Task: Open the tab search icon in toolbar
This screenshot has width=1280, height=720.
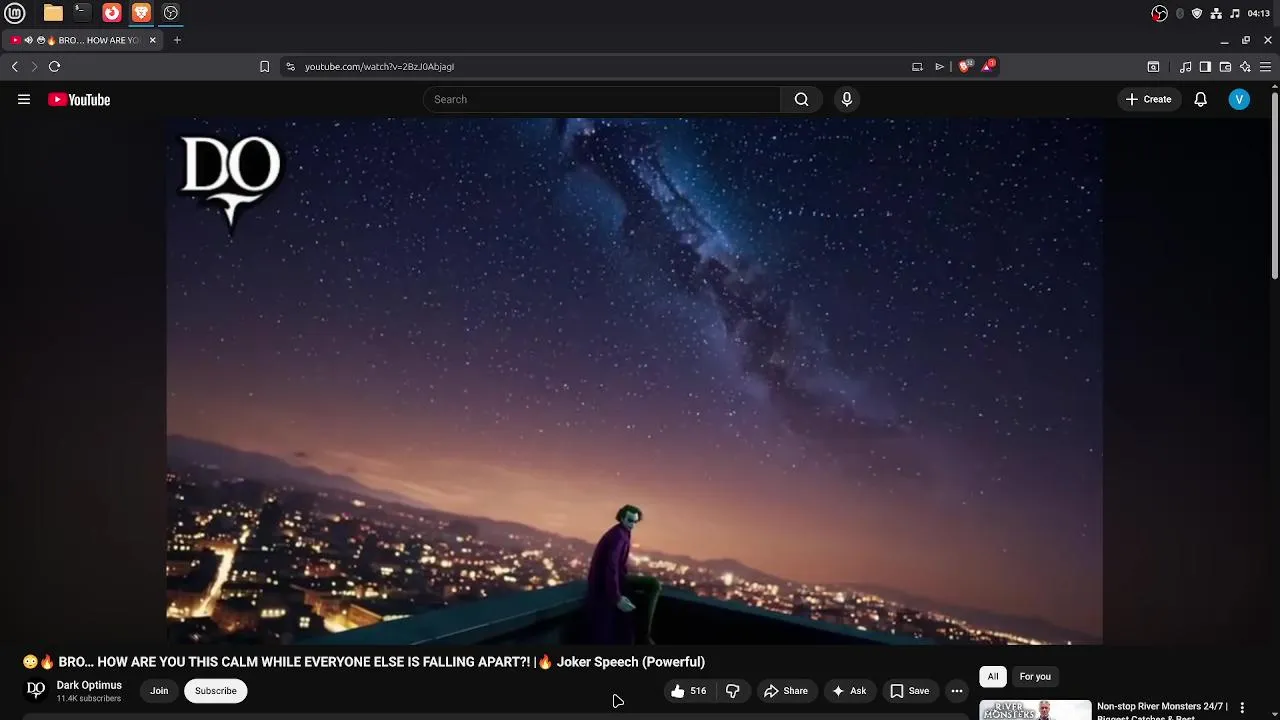Action: 1153,67
